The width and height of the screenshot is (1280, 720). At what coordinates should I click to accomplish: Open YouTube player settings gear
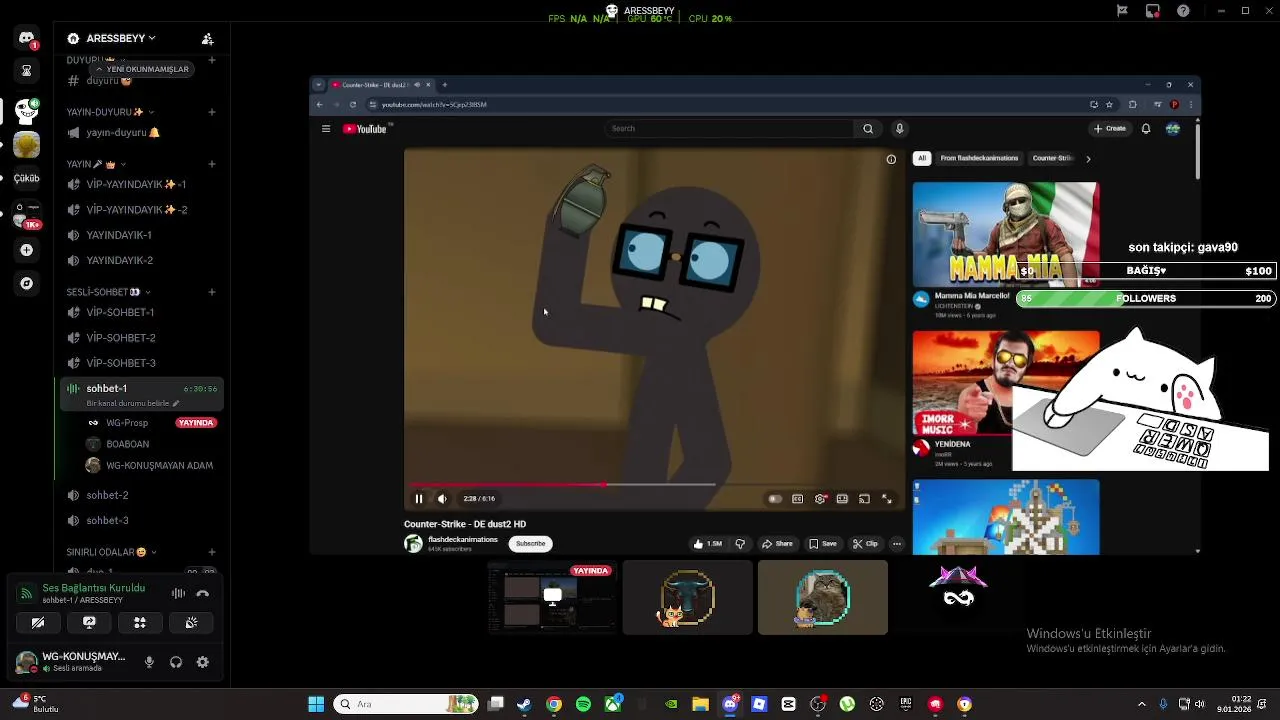[820, 499]
